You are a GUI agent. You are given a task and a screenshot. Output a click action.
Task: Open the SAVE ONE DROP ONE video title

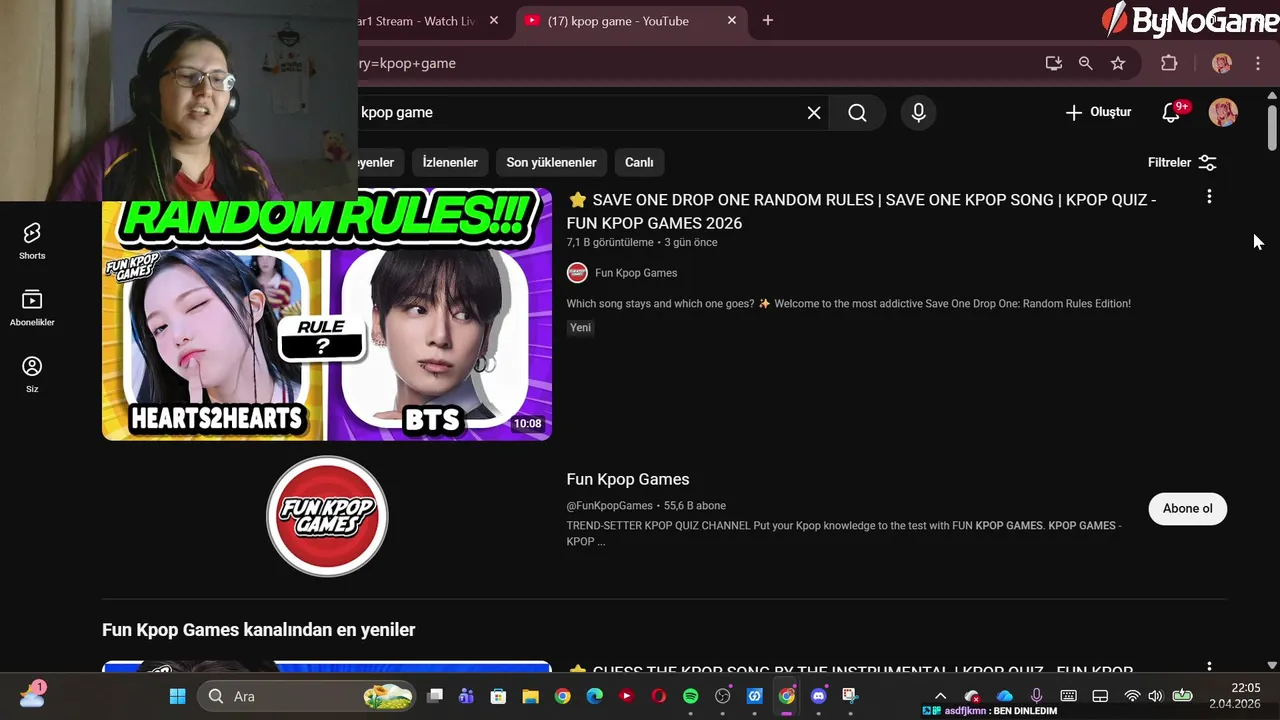coord(861,211)
